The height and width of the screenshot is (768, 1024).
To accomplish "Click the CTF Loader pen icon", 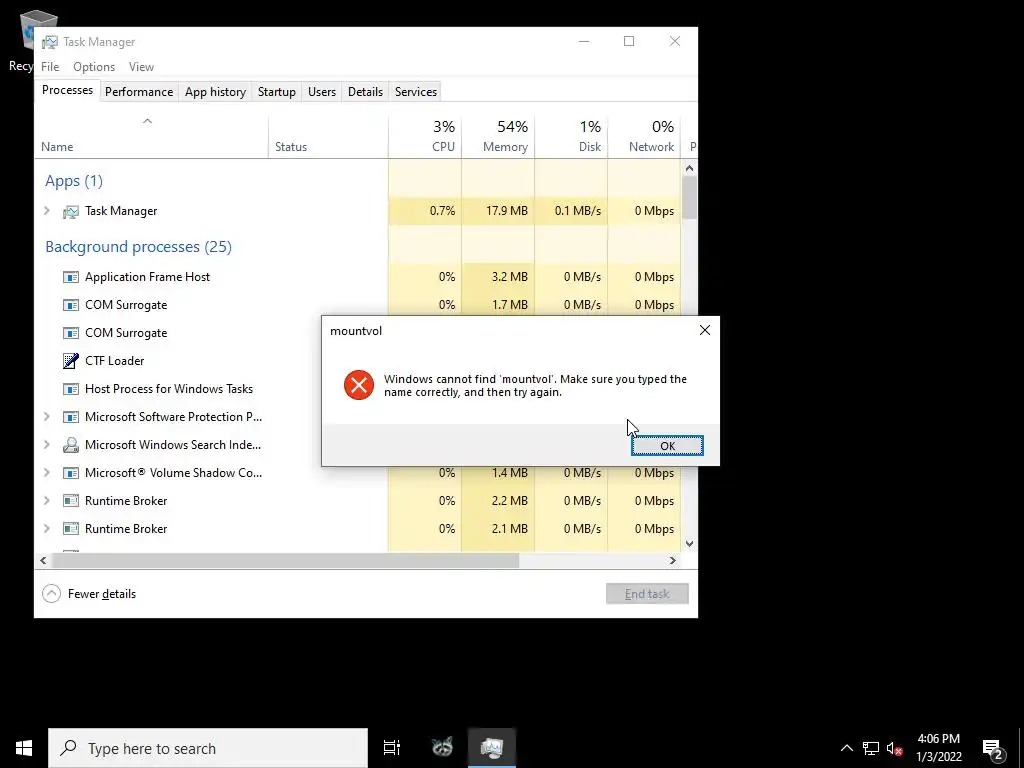I will tap(71, 360).
